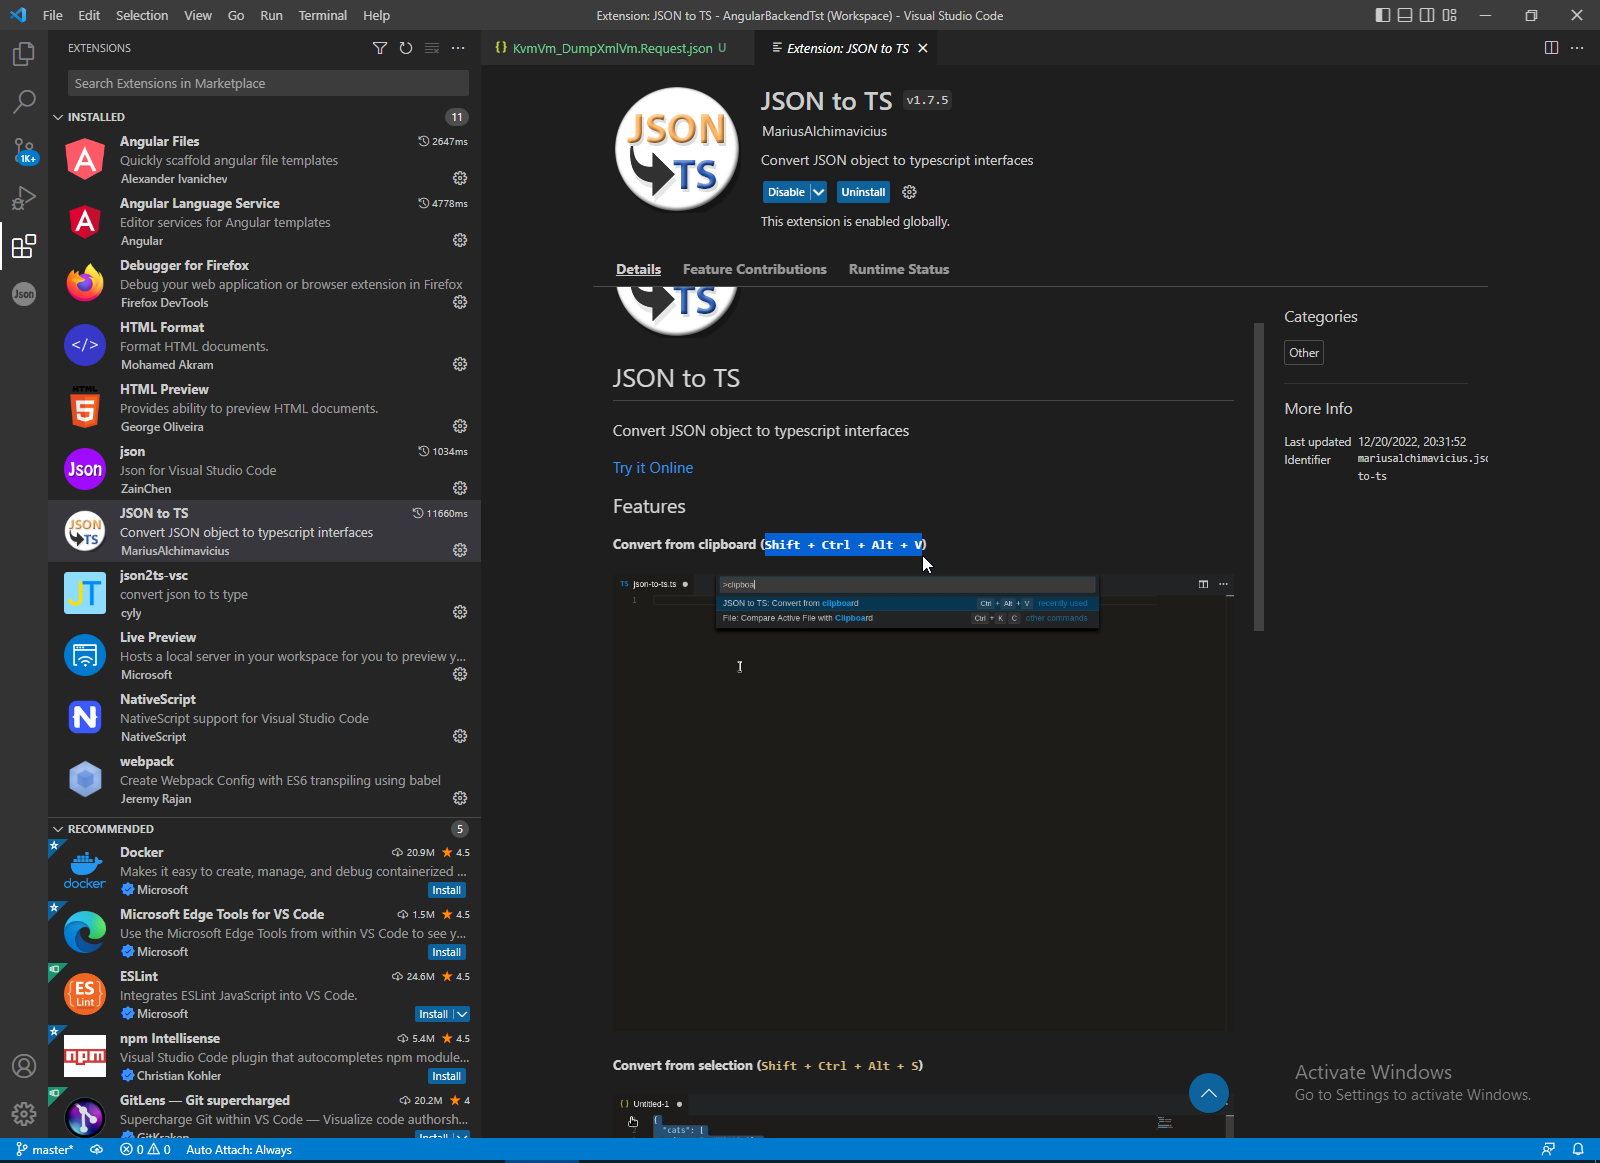The image size is (1600, 1163).
Task: Clear extensions search results icon
Action: point(432,48)
